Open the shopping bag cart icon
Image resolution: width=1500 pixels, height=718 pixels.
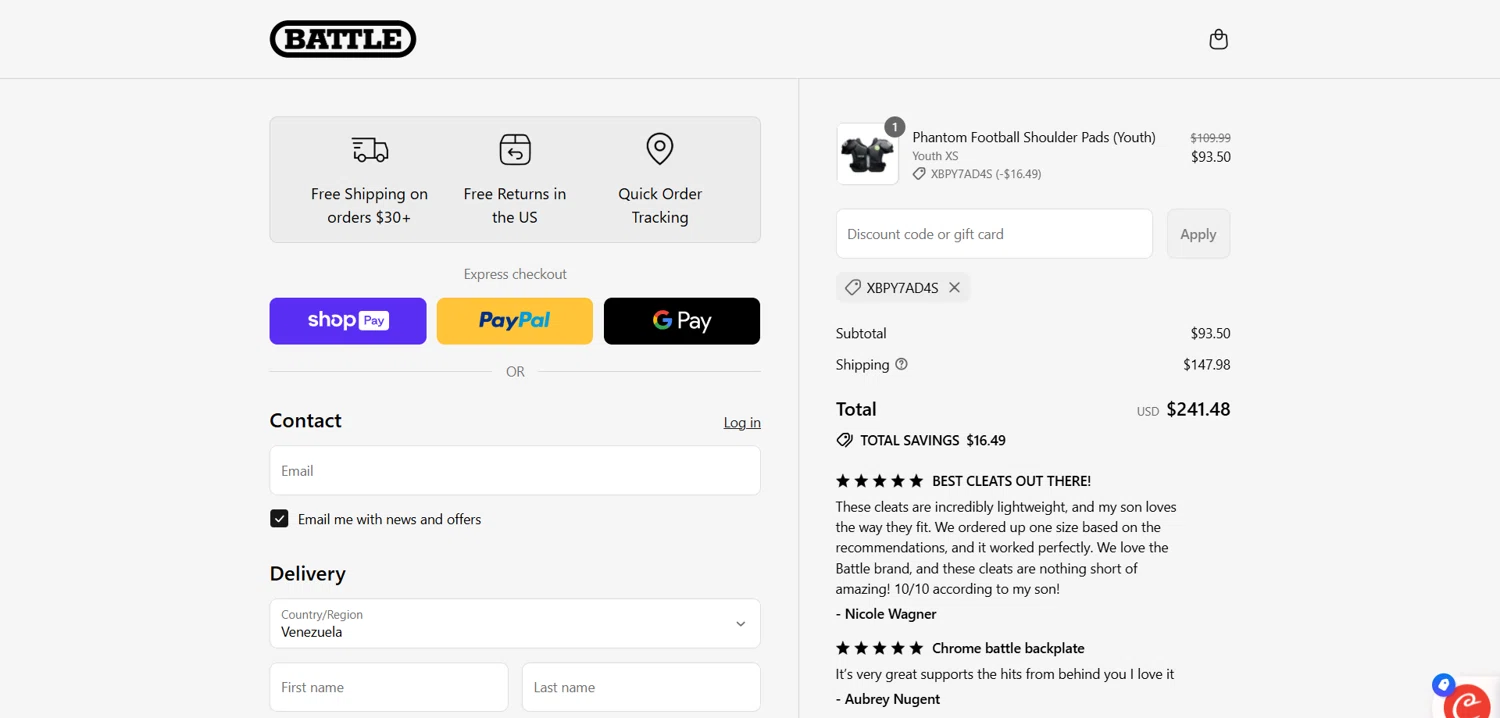[x=1218, y=39]
